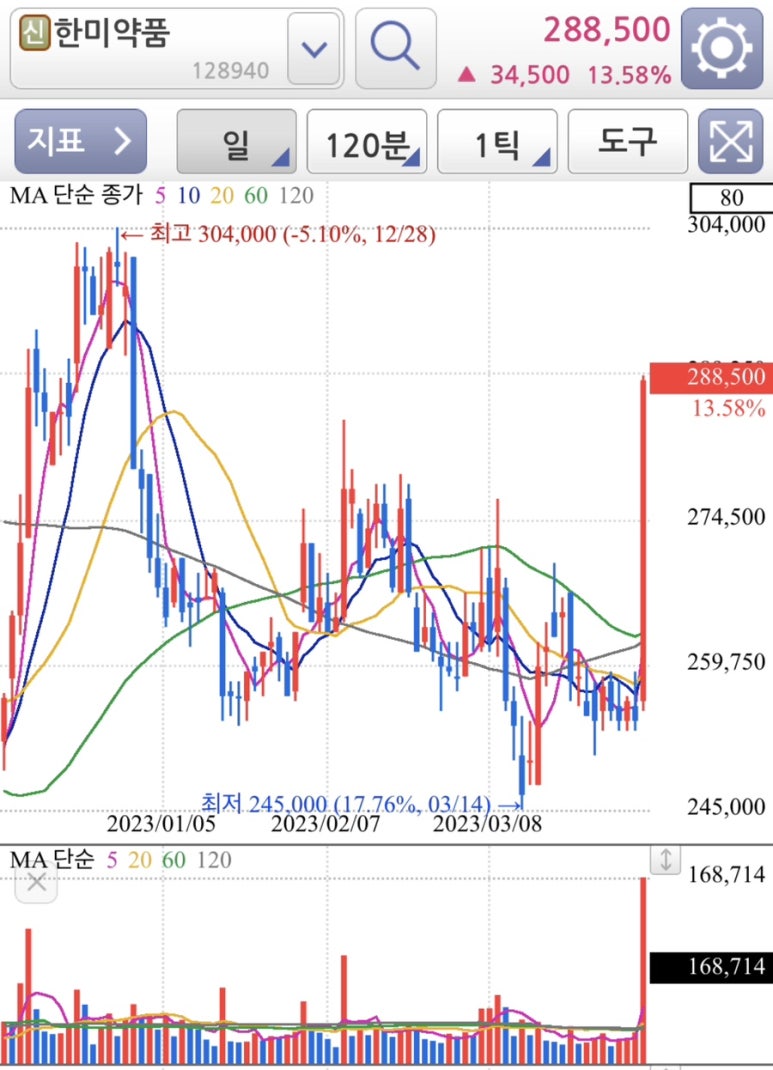Tap the 한미약품 stock name field

tap(177, 48)
